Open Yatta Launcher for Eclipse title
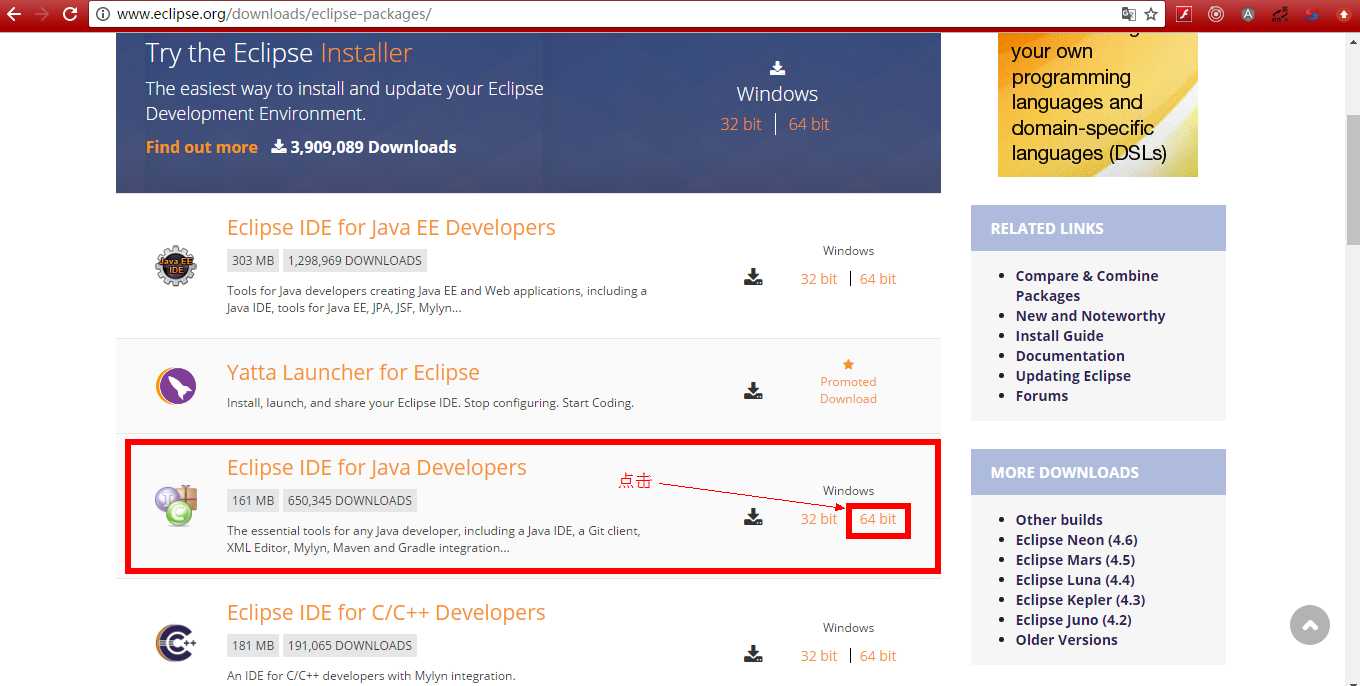This screenshot has height=686, width=1360. click(353, 372)
